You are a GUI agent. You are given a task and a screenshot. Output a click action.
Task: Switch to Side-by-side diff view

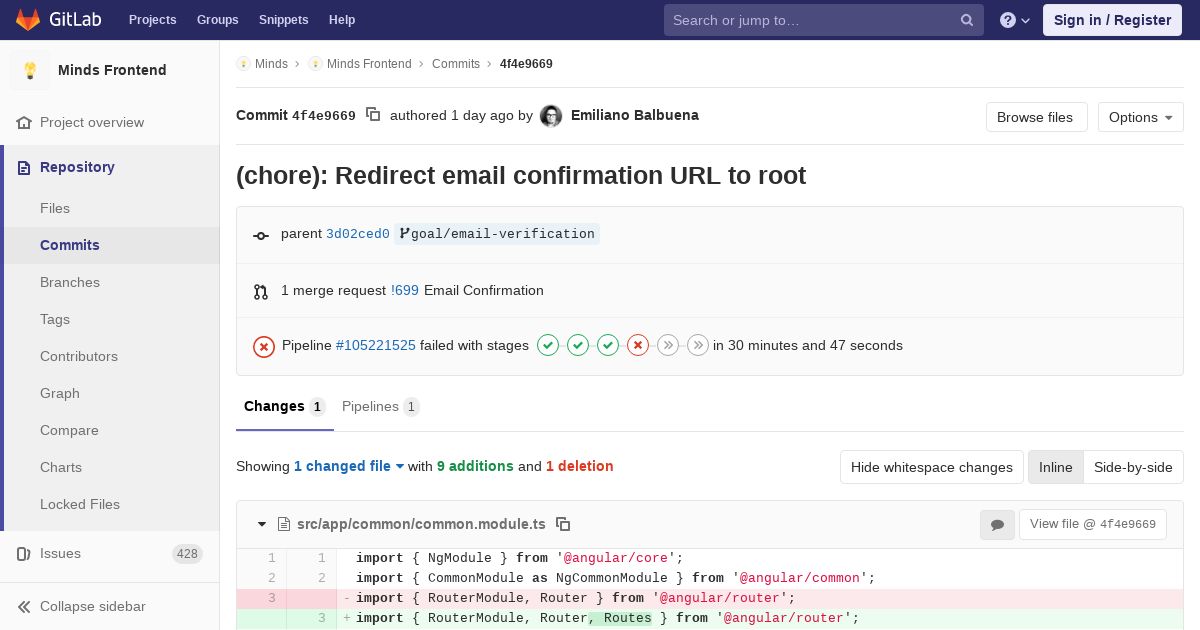click(1133, 467)
